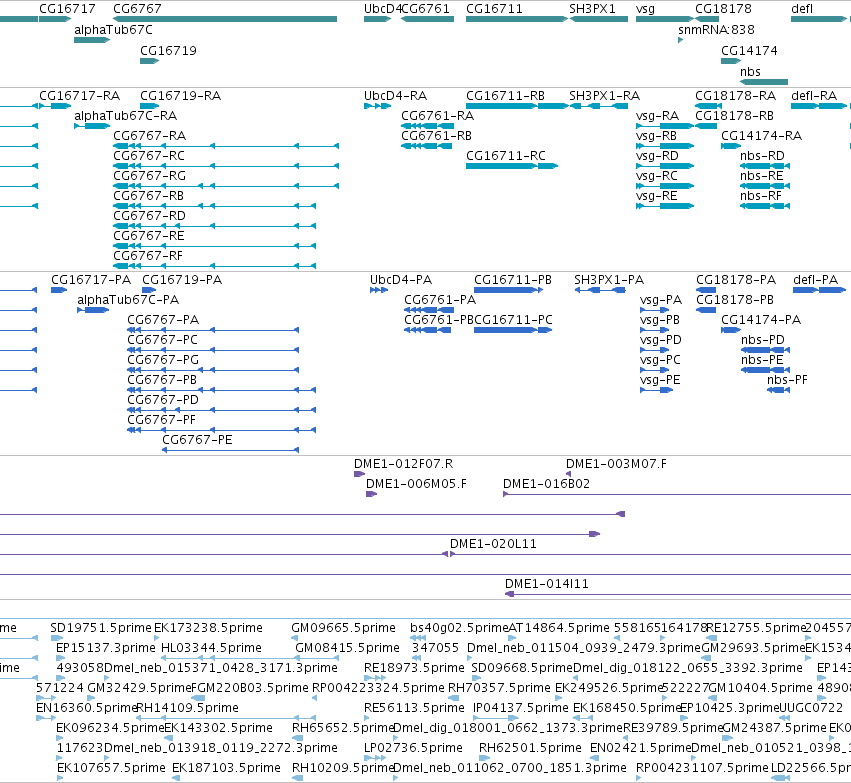Click transcript vsg-RE label
Viewport: 851px width, 783px height.
[657, 196]
